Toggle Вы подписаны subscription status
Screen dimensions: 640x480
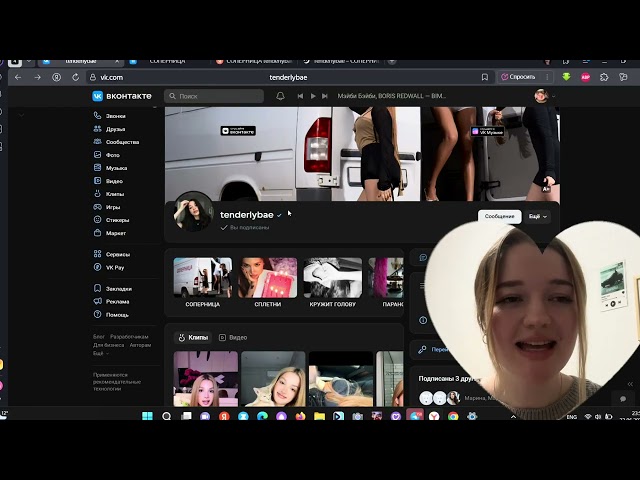click(x=245, y=227)
